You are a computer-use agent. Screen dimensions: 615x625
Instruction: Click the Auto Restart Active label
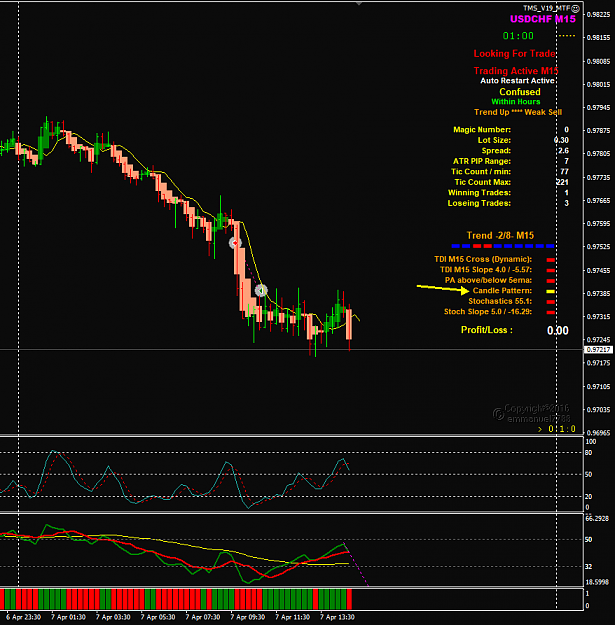(x=517, y=81)
